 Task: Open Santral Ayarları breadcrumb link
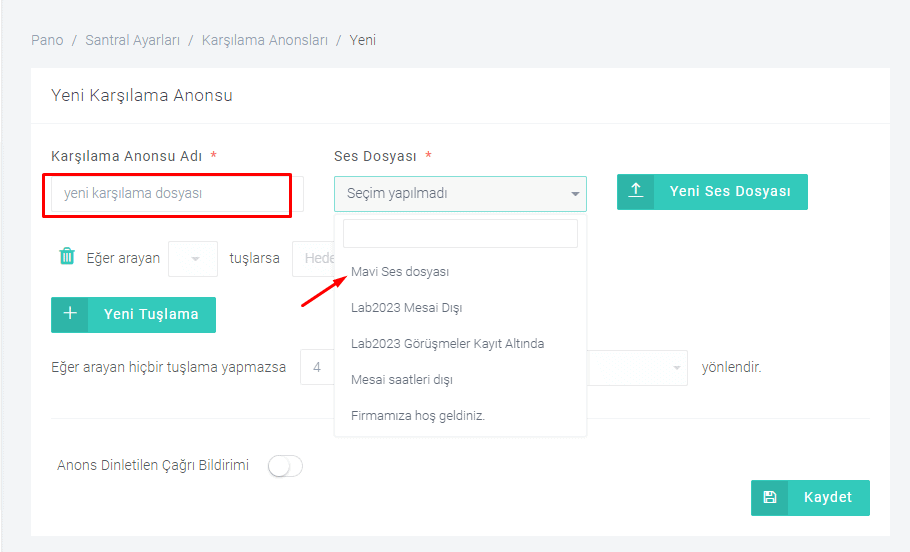pyautogui.click(x=132, y=41)
